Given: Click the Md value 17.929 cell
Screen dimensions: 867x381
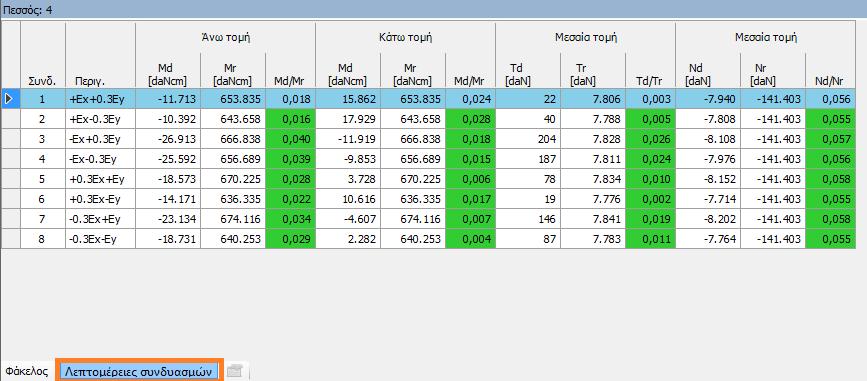Looking at the screenshot, I should pos(348,119).
